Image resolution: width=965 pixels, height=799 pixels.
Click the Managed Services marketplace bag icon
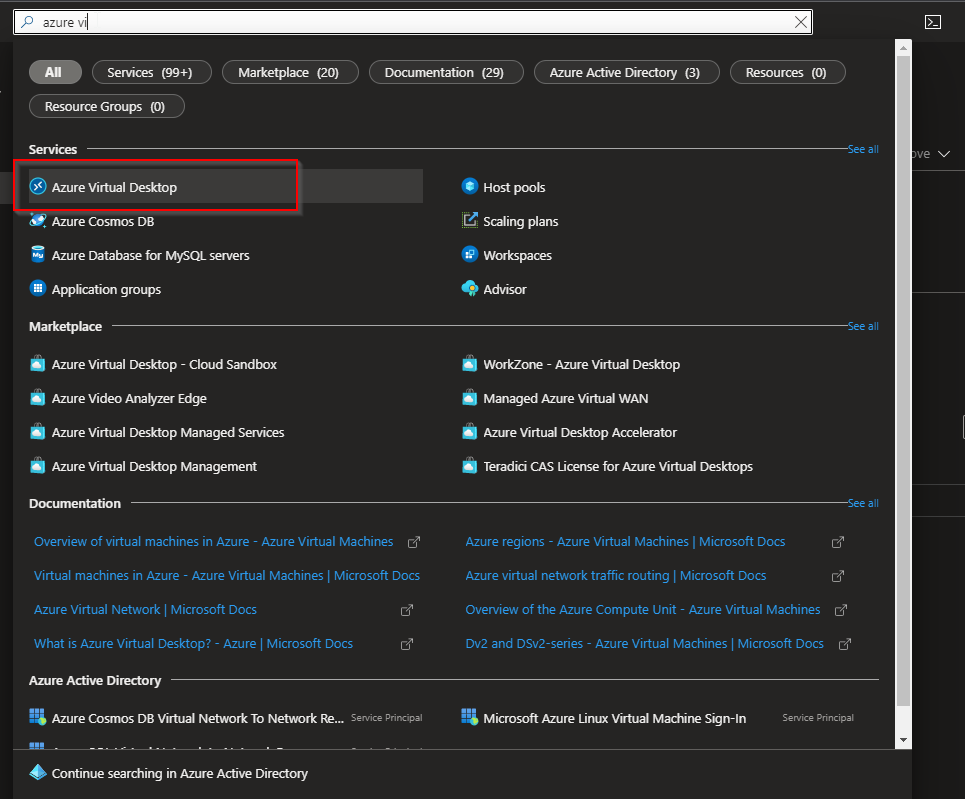tap(38, 432)
